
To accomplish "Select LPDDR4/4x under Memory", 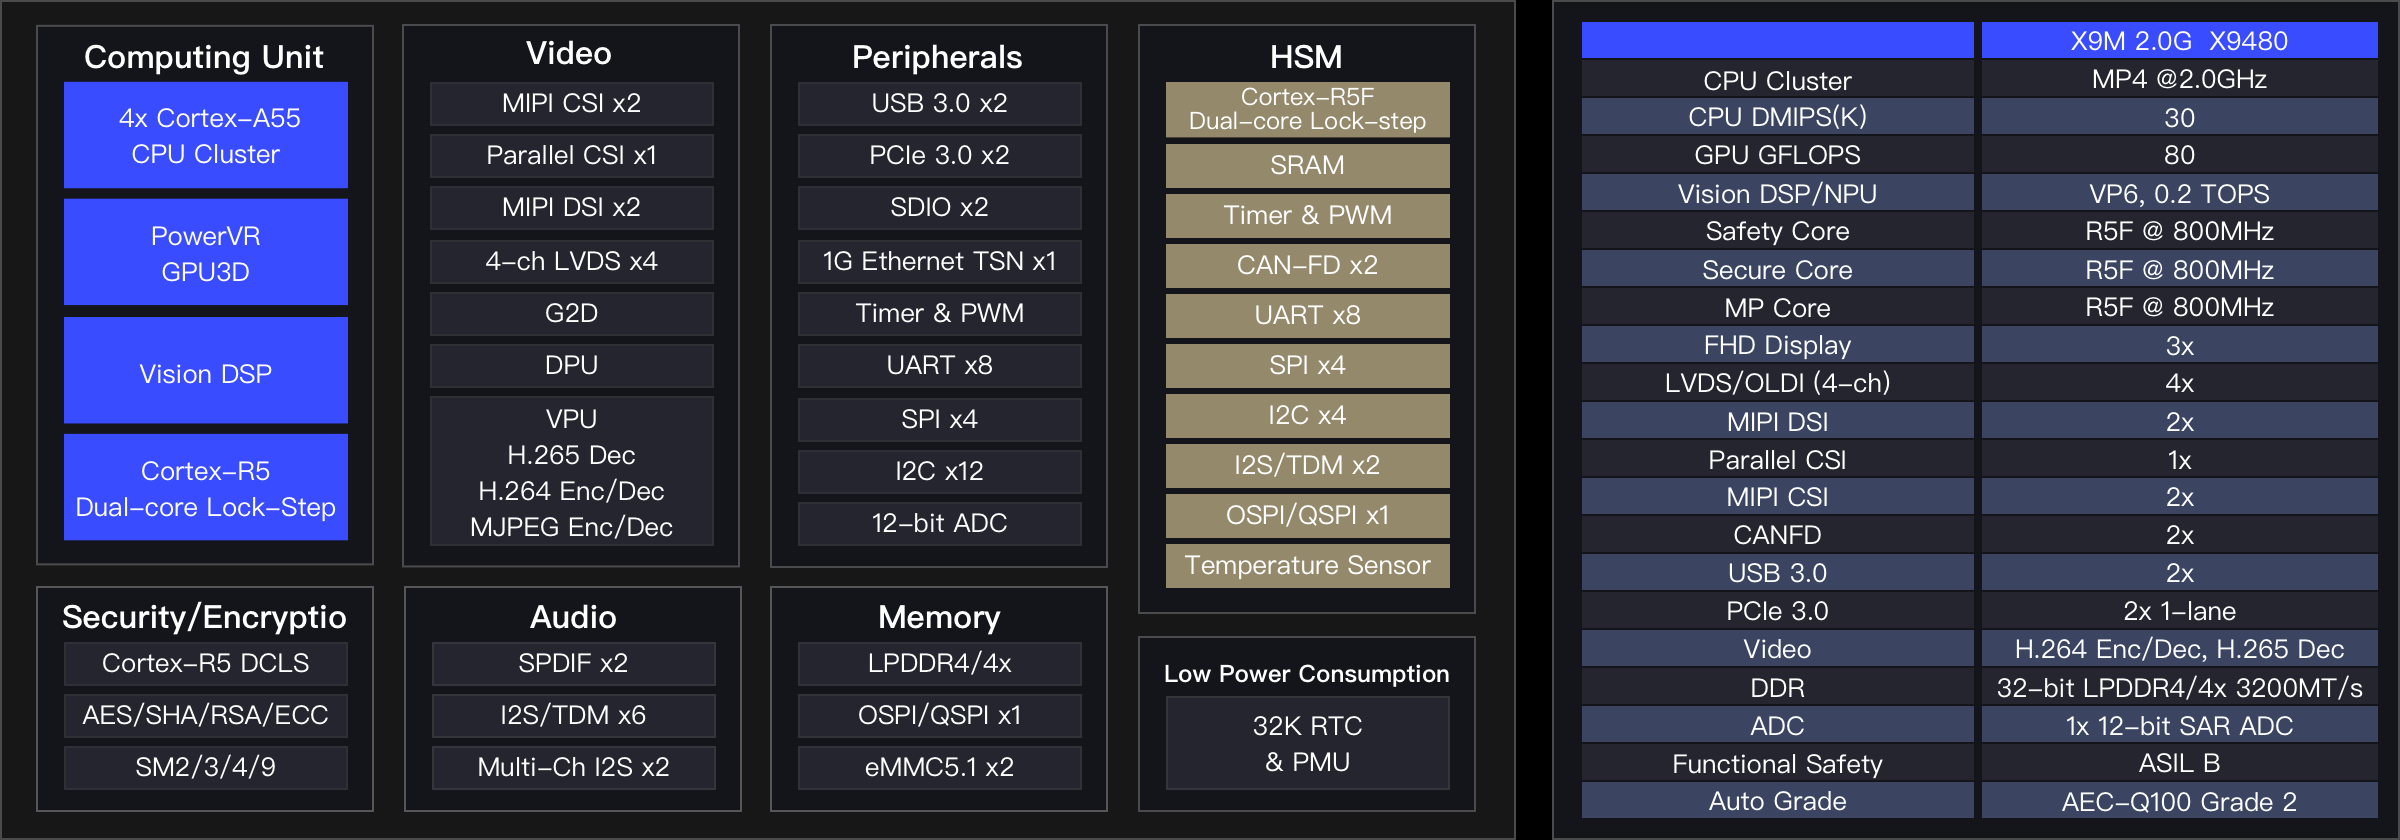I will click(939, 663).
